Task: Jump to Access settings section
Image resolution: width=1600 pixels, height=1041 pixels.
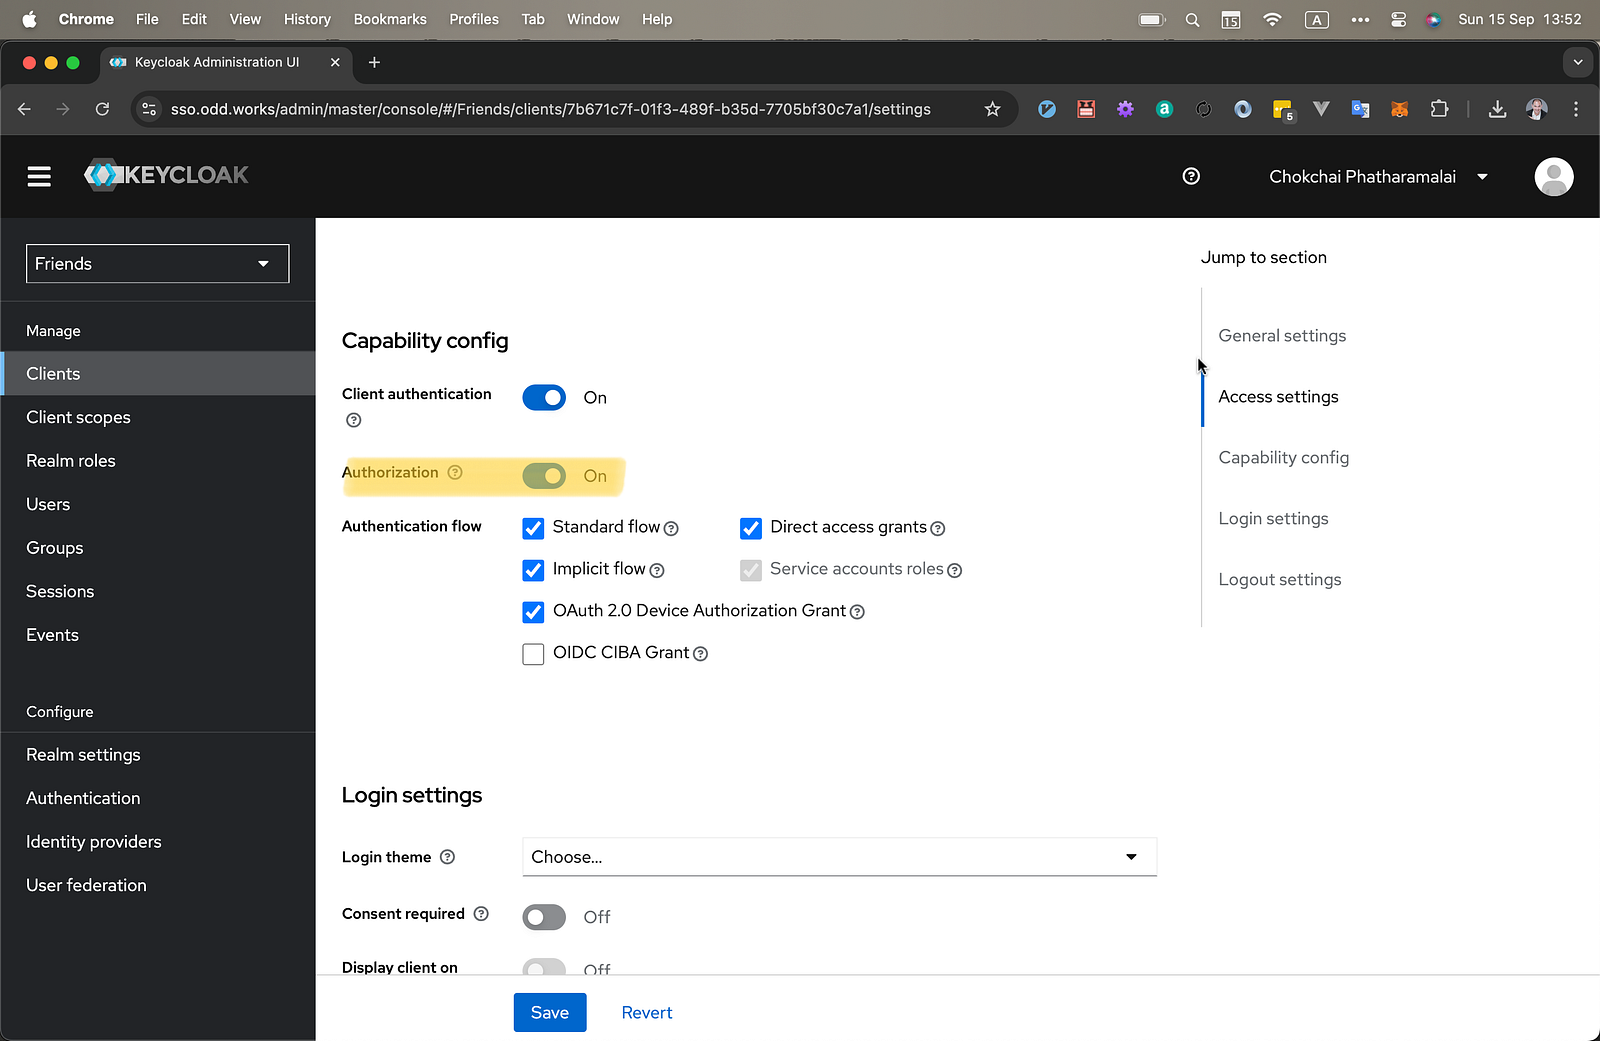Action: click(1278, 397)
